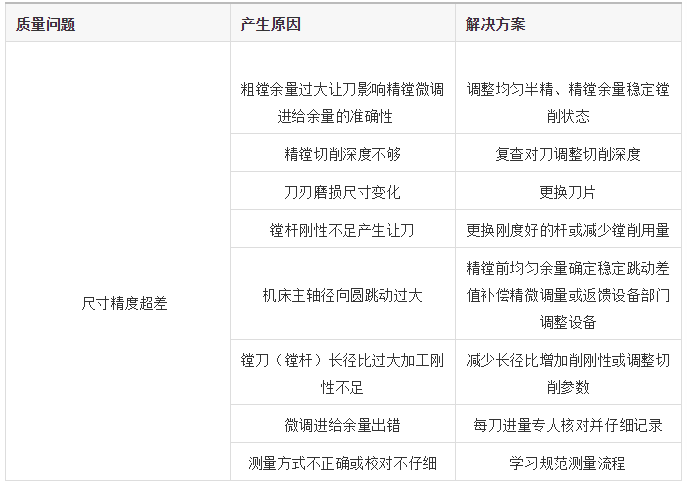Select the 粗镗余量过大让刀 cause cell
687x487 pixels.
click(x=342, y=102)
